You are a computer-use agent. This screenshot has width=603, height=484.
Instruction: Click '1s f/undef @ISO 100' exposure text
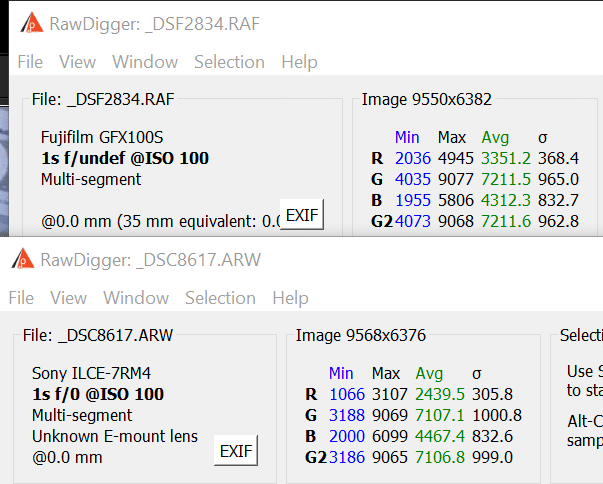click(125, 158)
